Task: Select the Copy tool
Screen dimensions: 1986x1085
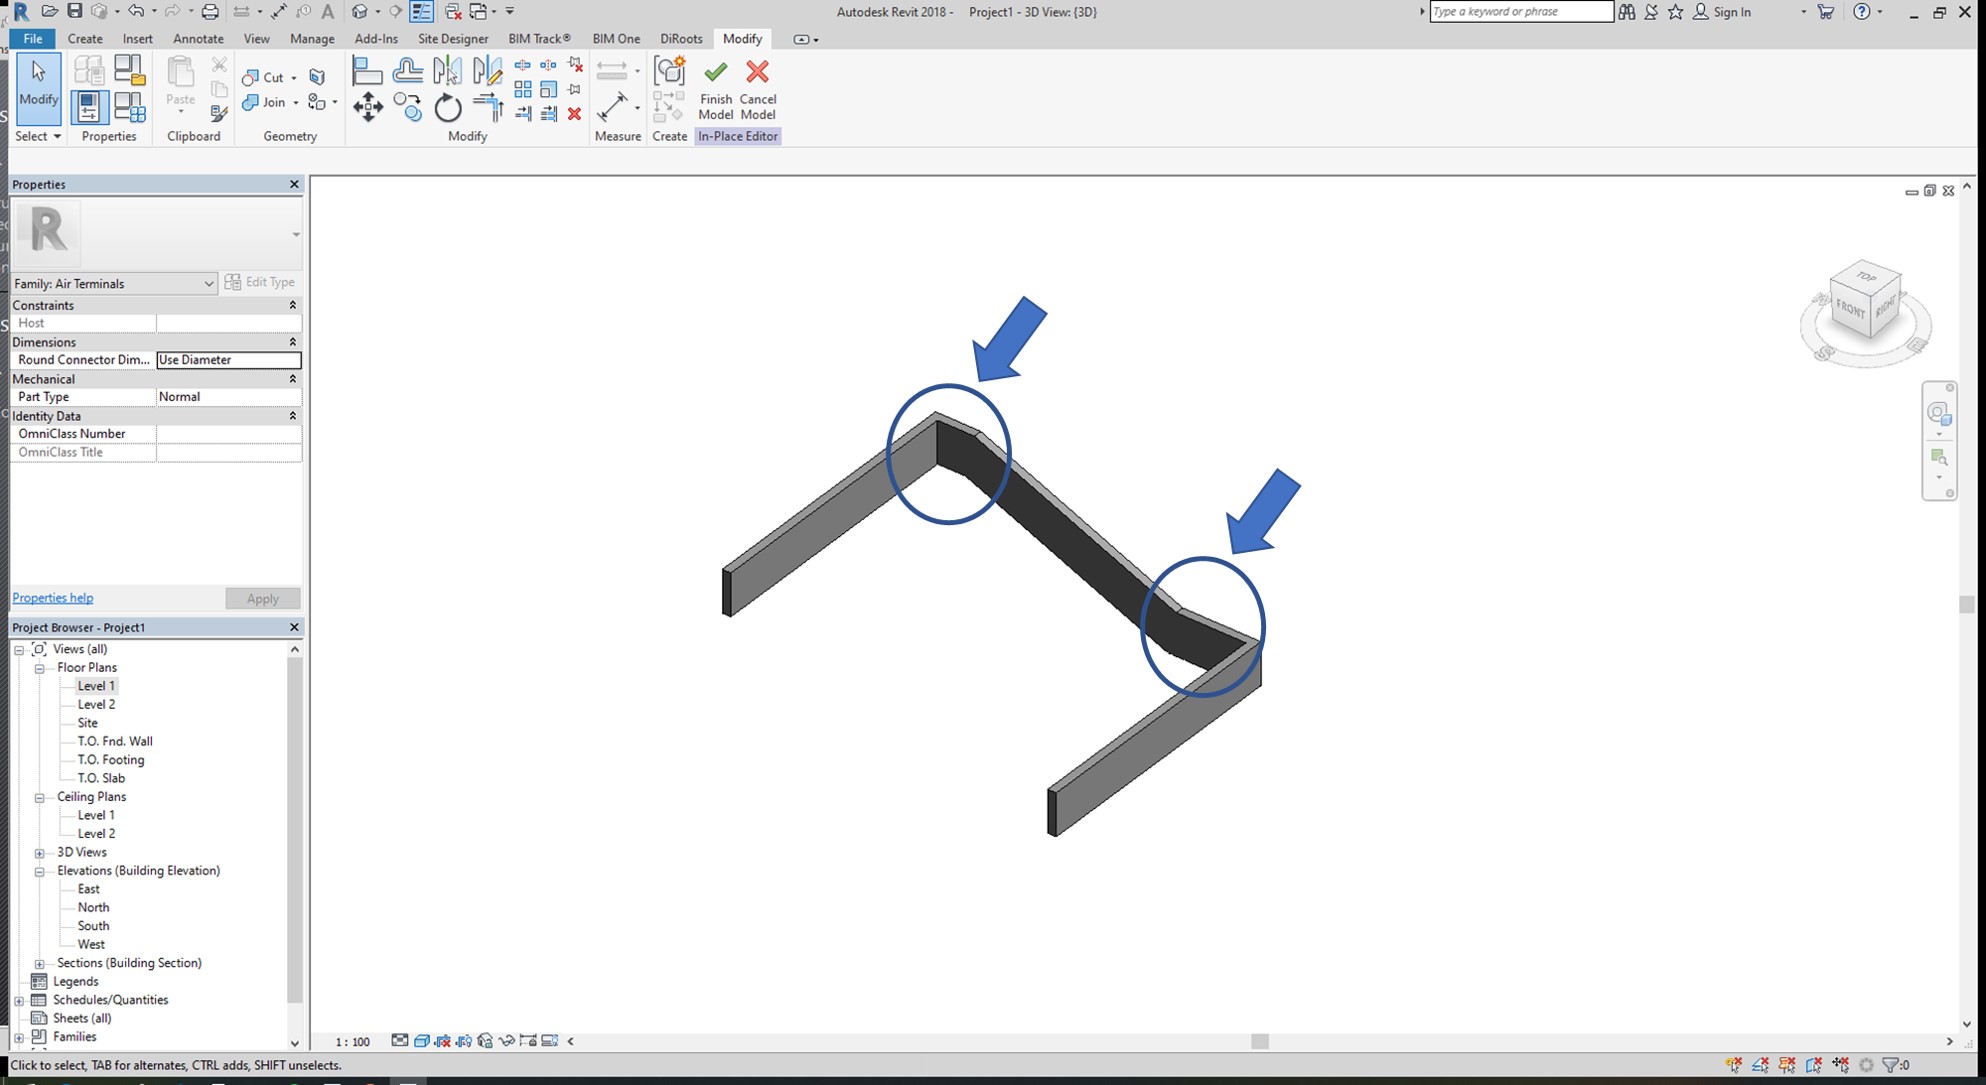Action: tap(408, 107)
